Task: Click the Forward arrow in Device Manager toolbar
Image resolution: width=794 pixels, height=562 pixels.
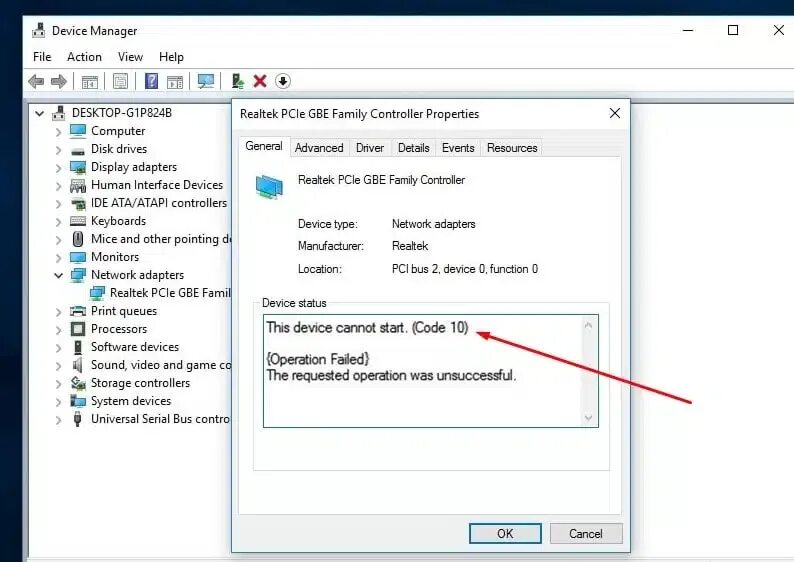Action: click(x=59, y=81)
